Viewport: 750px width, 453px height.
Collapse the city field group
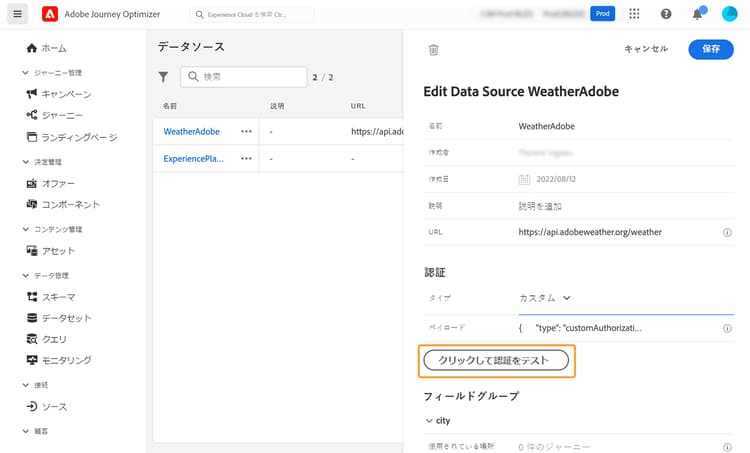click(429, 420)
